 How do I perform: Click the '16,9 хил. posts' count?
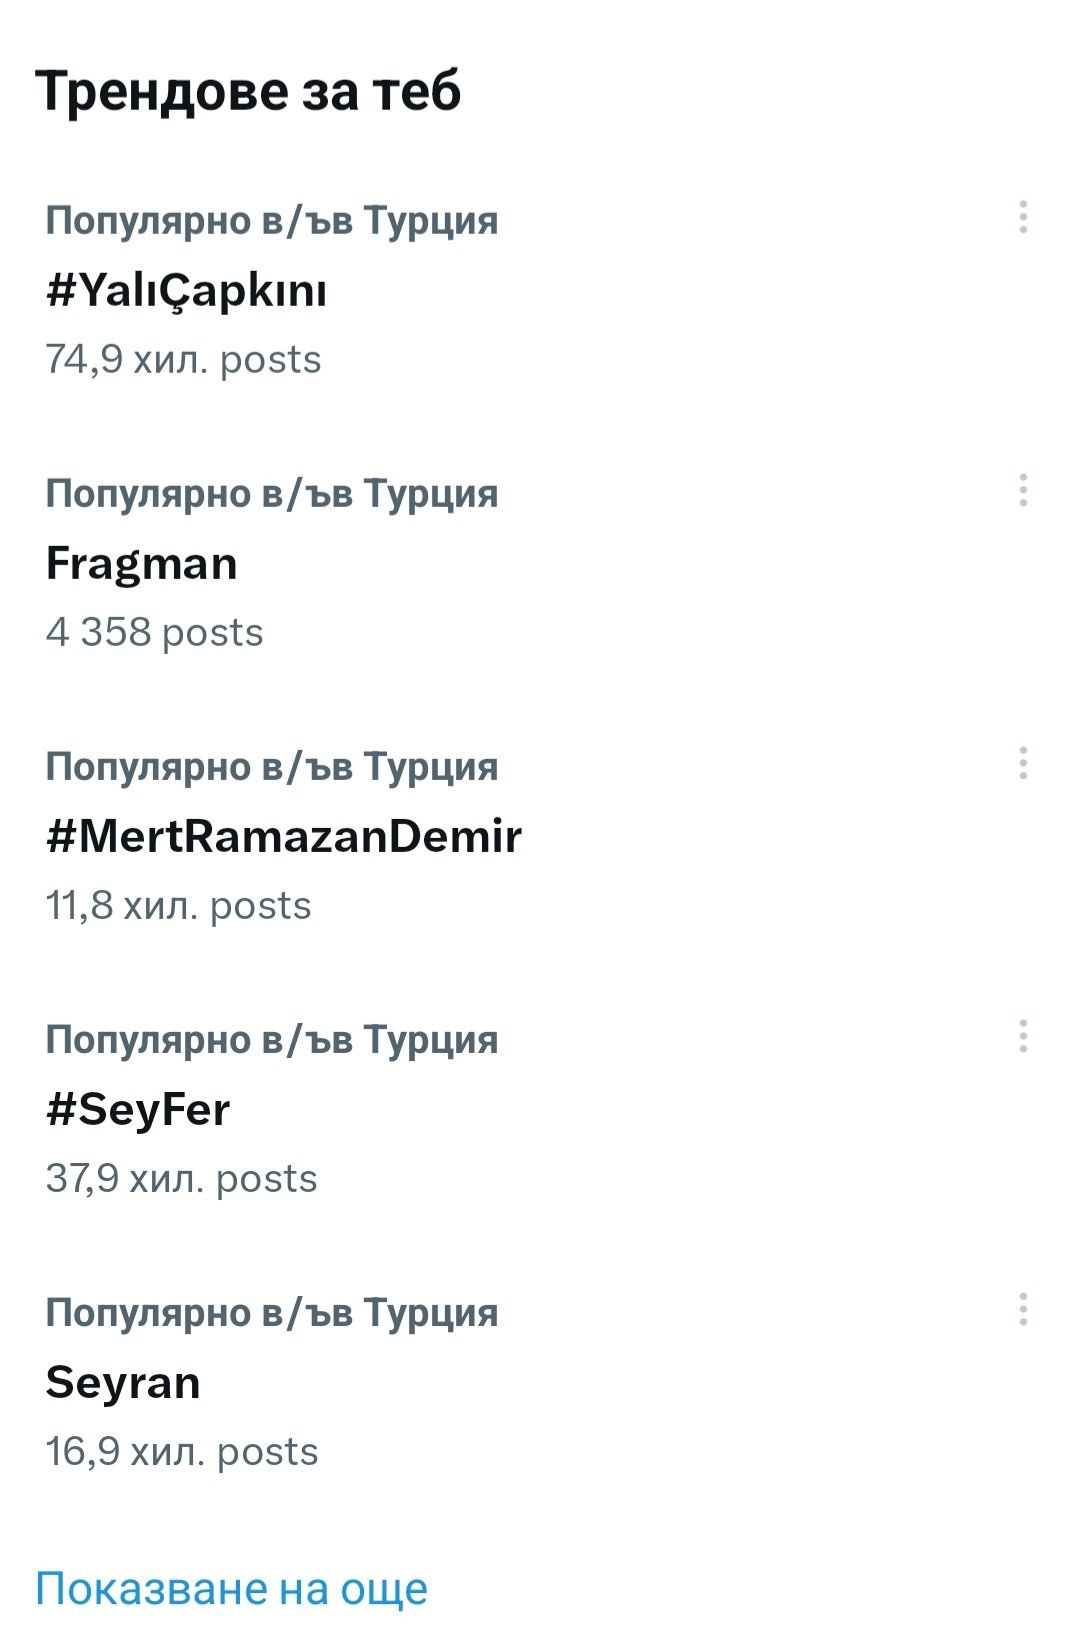pos(181,1452)
